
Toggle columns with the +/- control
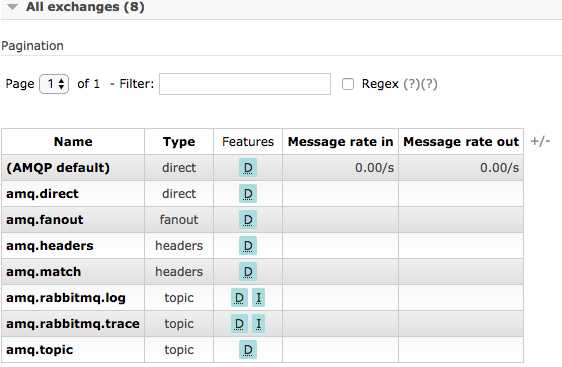540,141
